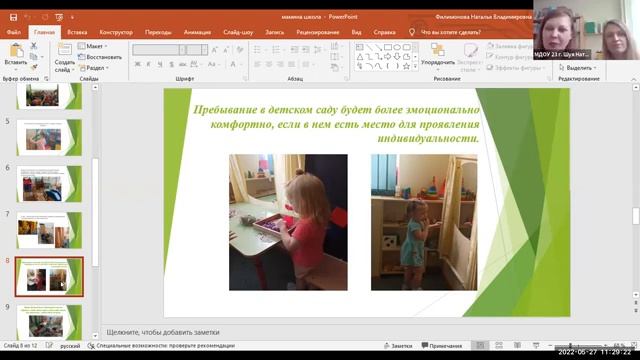
Task: Toggle text shadow S formatting
Action: [171, 64]
